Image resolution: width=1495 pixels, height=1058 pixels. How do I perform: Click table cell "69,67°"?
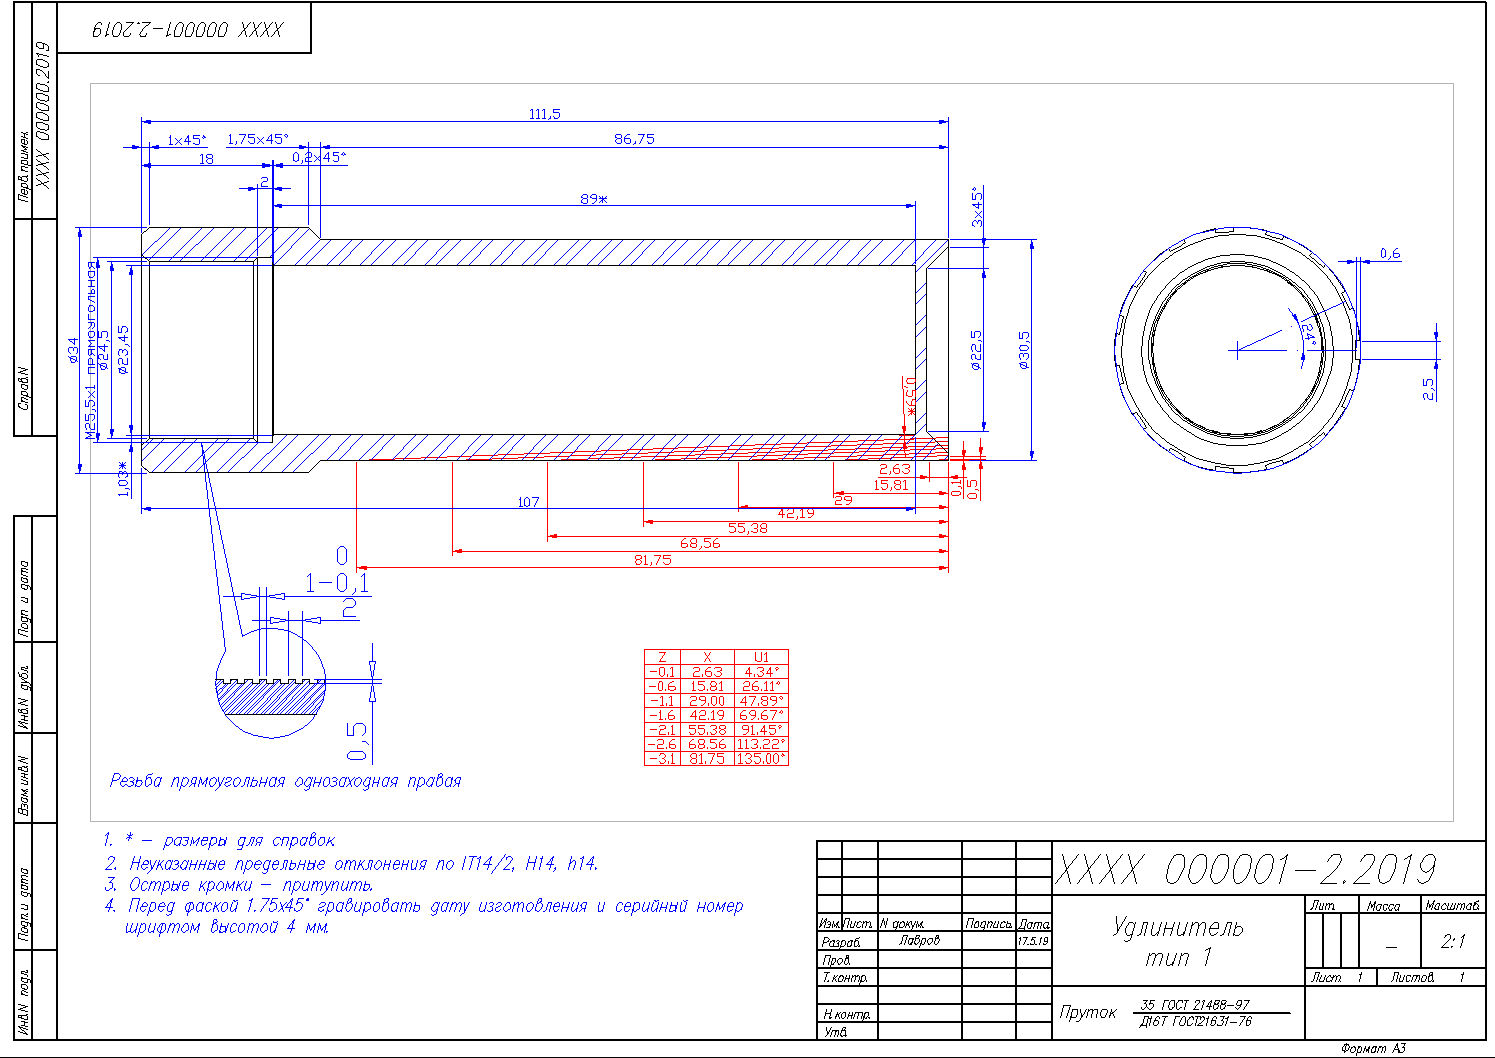point(761,715)
